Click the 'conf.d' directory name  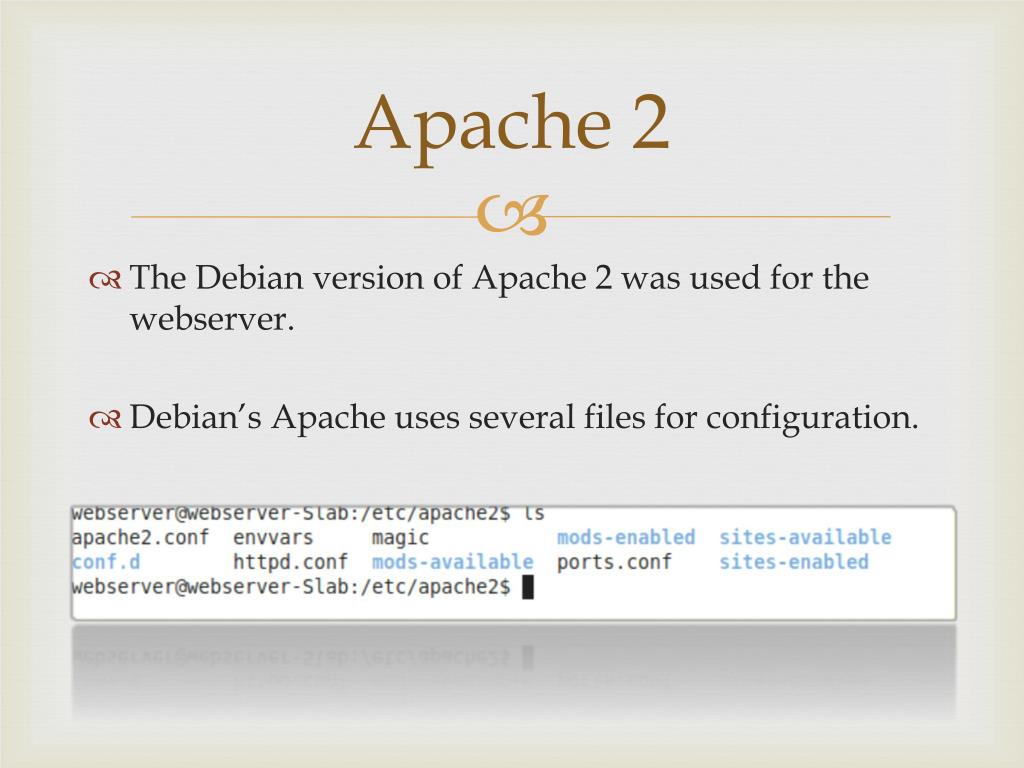(106, 562)
